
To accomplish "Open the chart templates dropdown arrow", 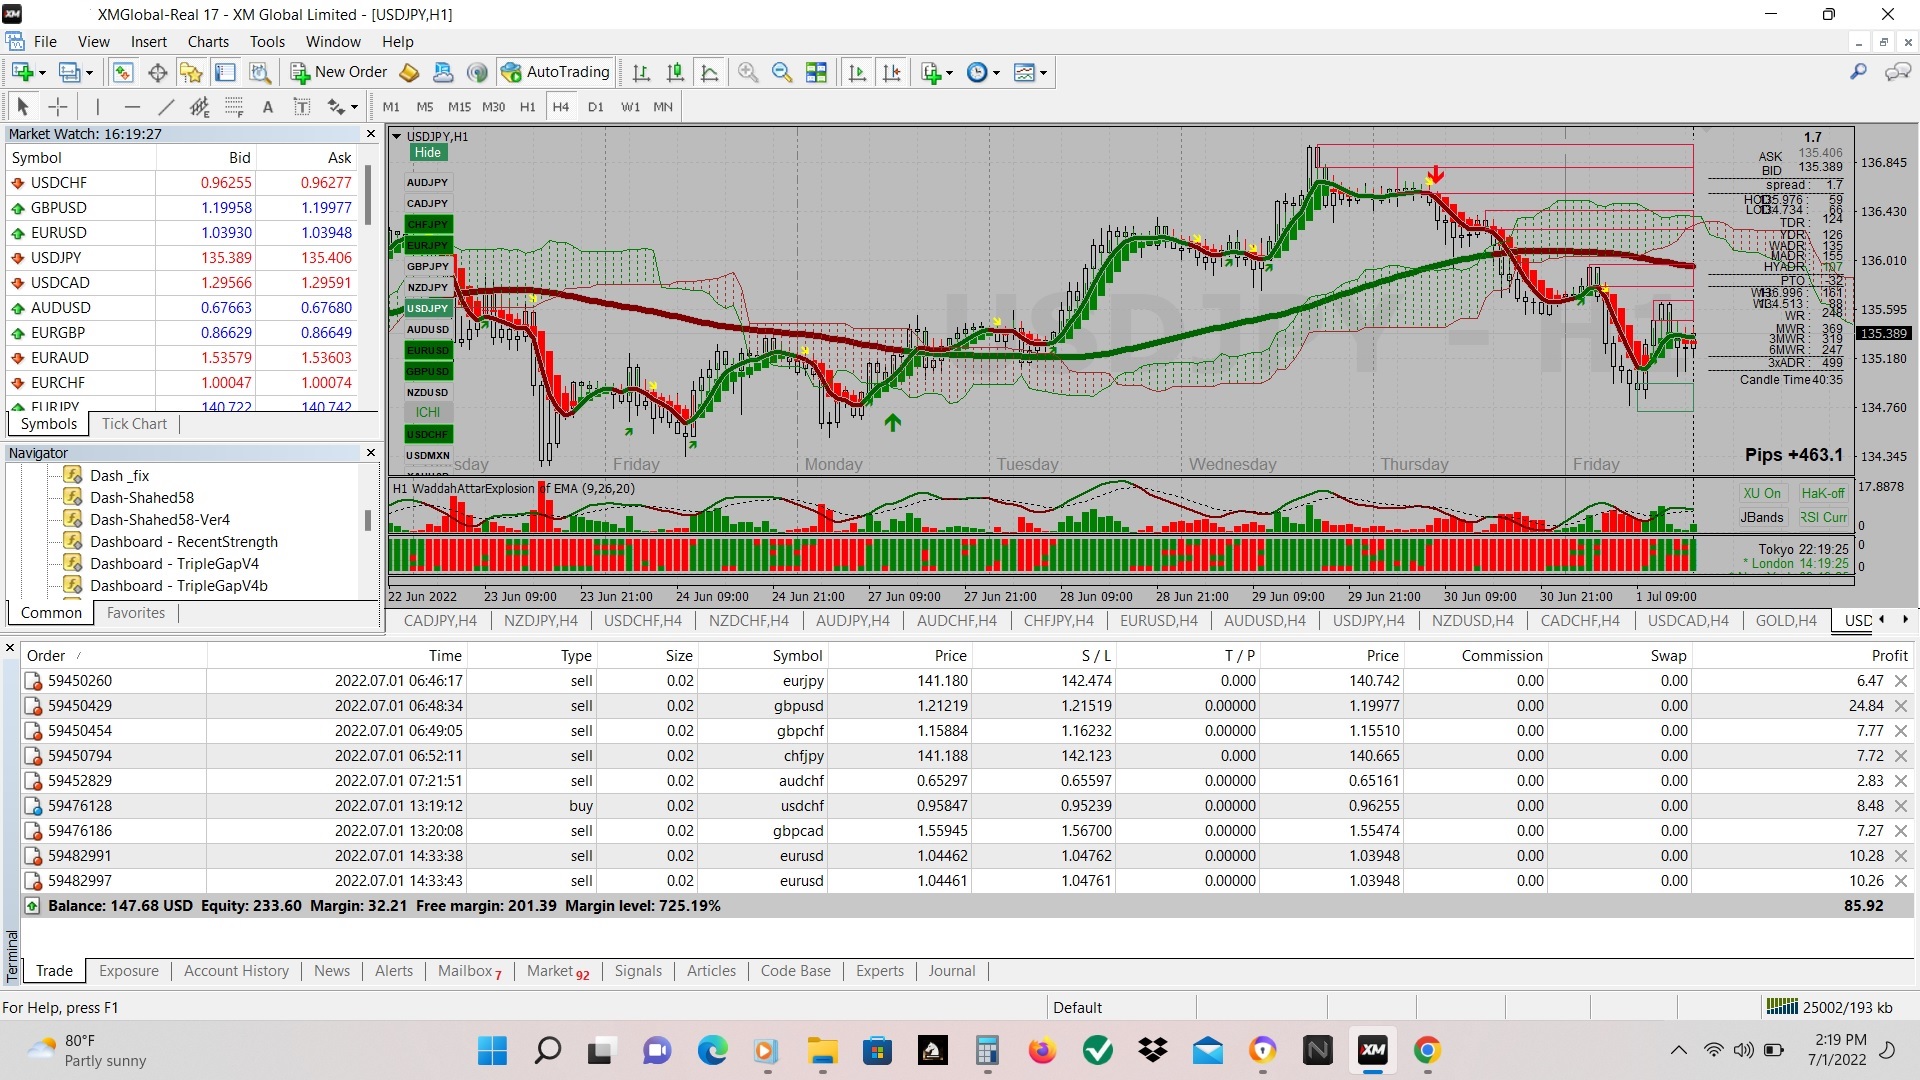I will [1044, 73].
